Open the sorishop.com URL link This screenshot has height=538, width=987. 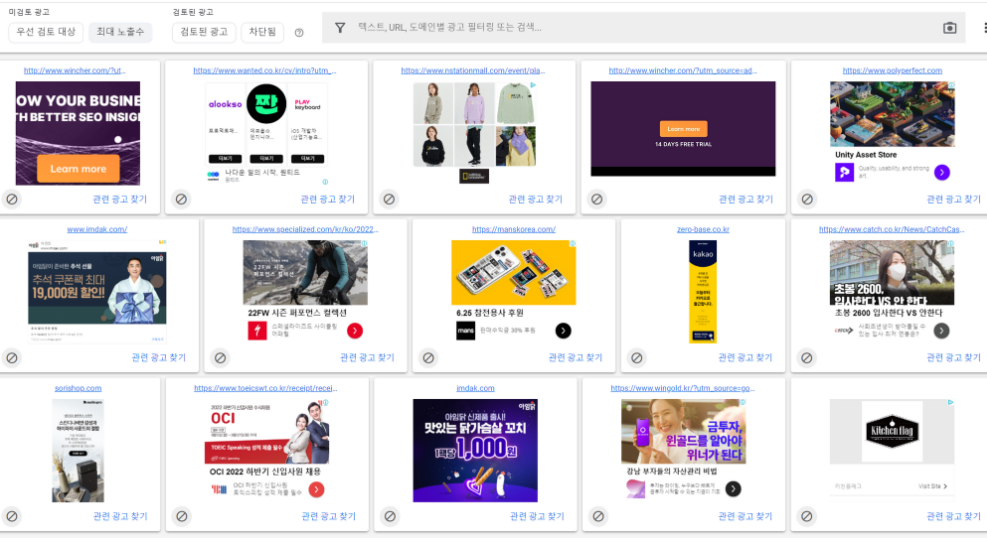[x=78, y=388]
